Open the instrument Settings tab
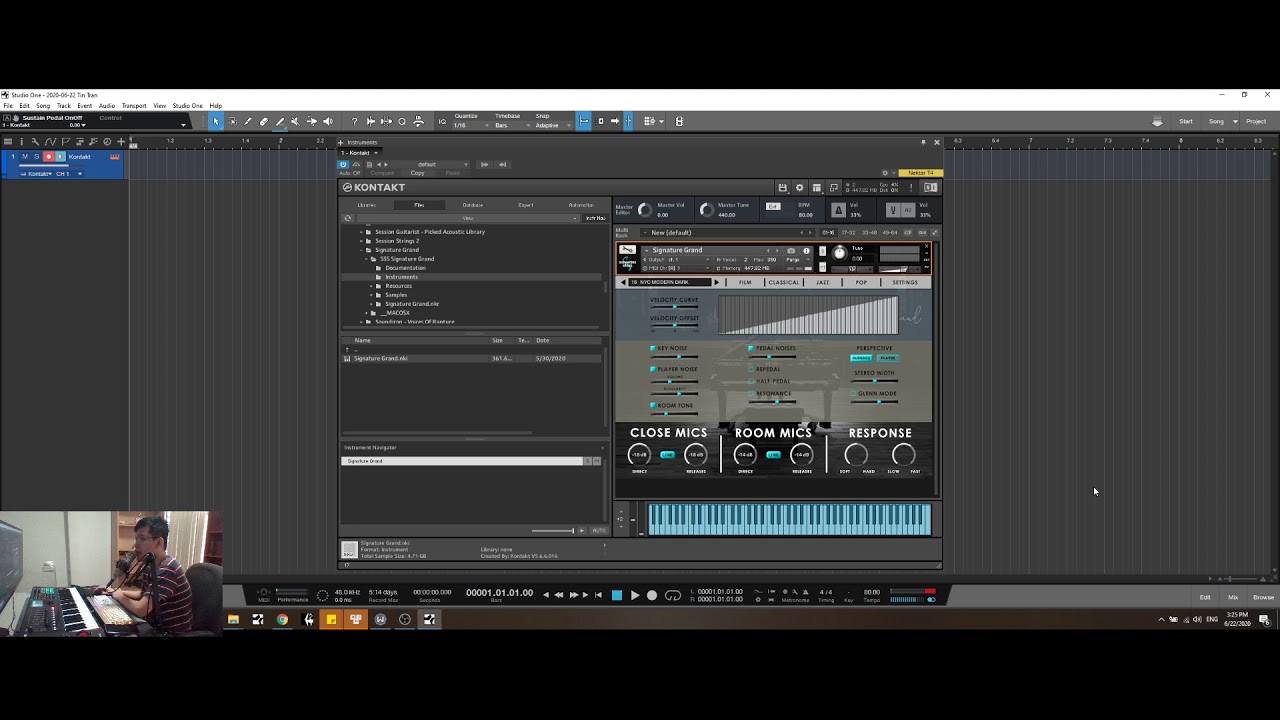The height and width of the screenshot is (720, 1280). tap(905, 282)
